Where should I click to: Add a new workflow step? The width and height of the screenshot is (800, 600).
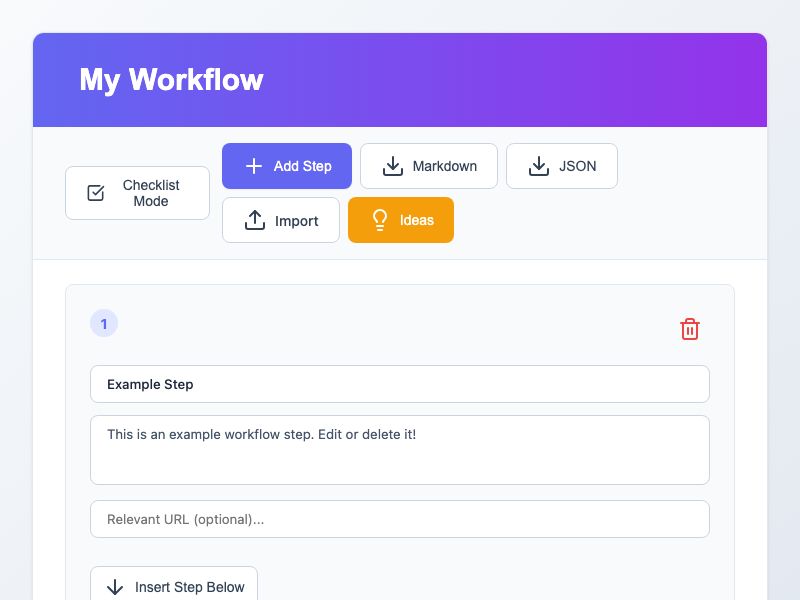coord(287,166)
